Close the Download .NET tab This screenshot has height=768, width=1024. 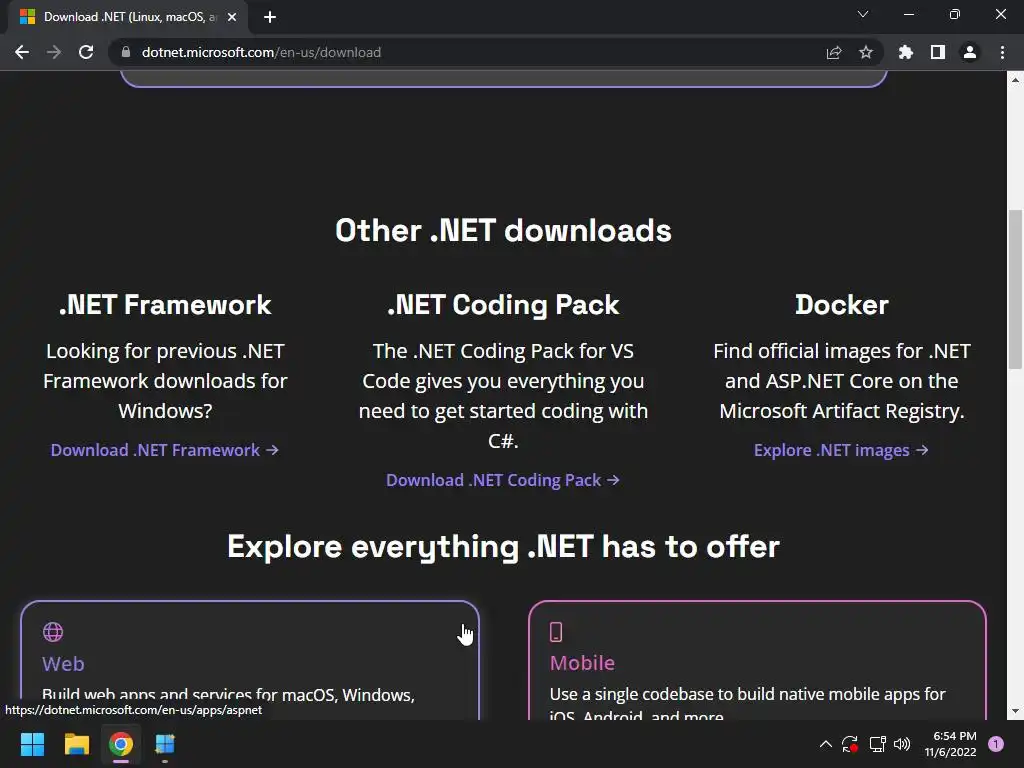tap(232, 17)
